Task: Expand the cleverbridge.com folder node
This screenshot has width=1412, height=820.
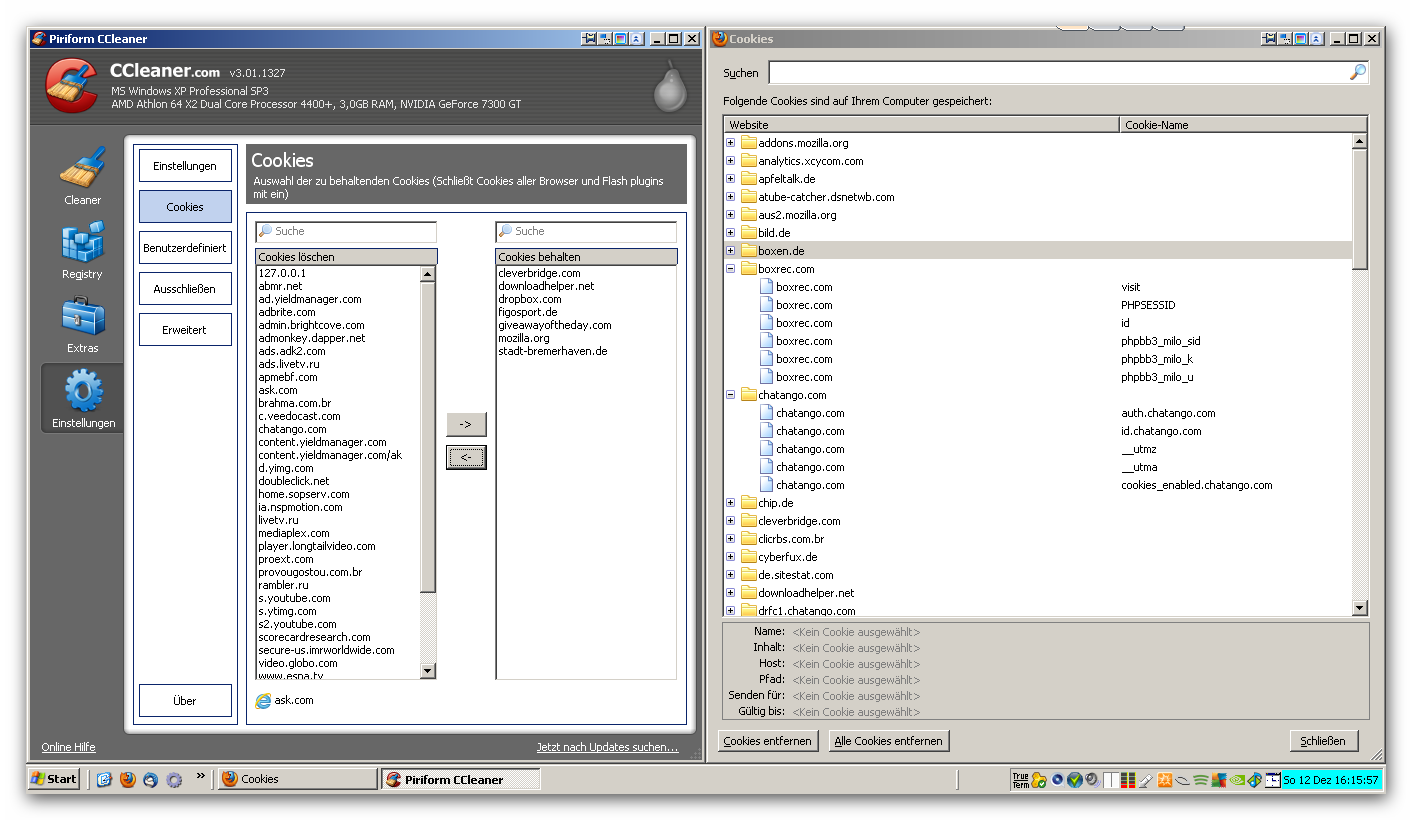Action: pos(731,521)
